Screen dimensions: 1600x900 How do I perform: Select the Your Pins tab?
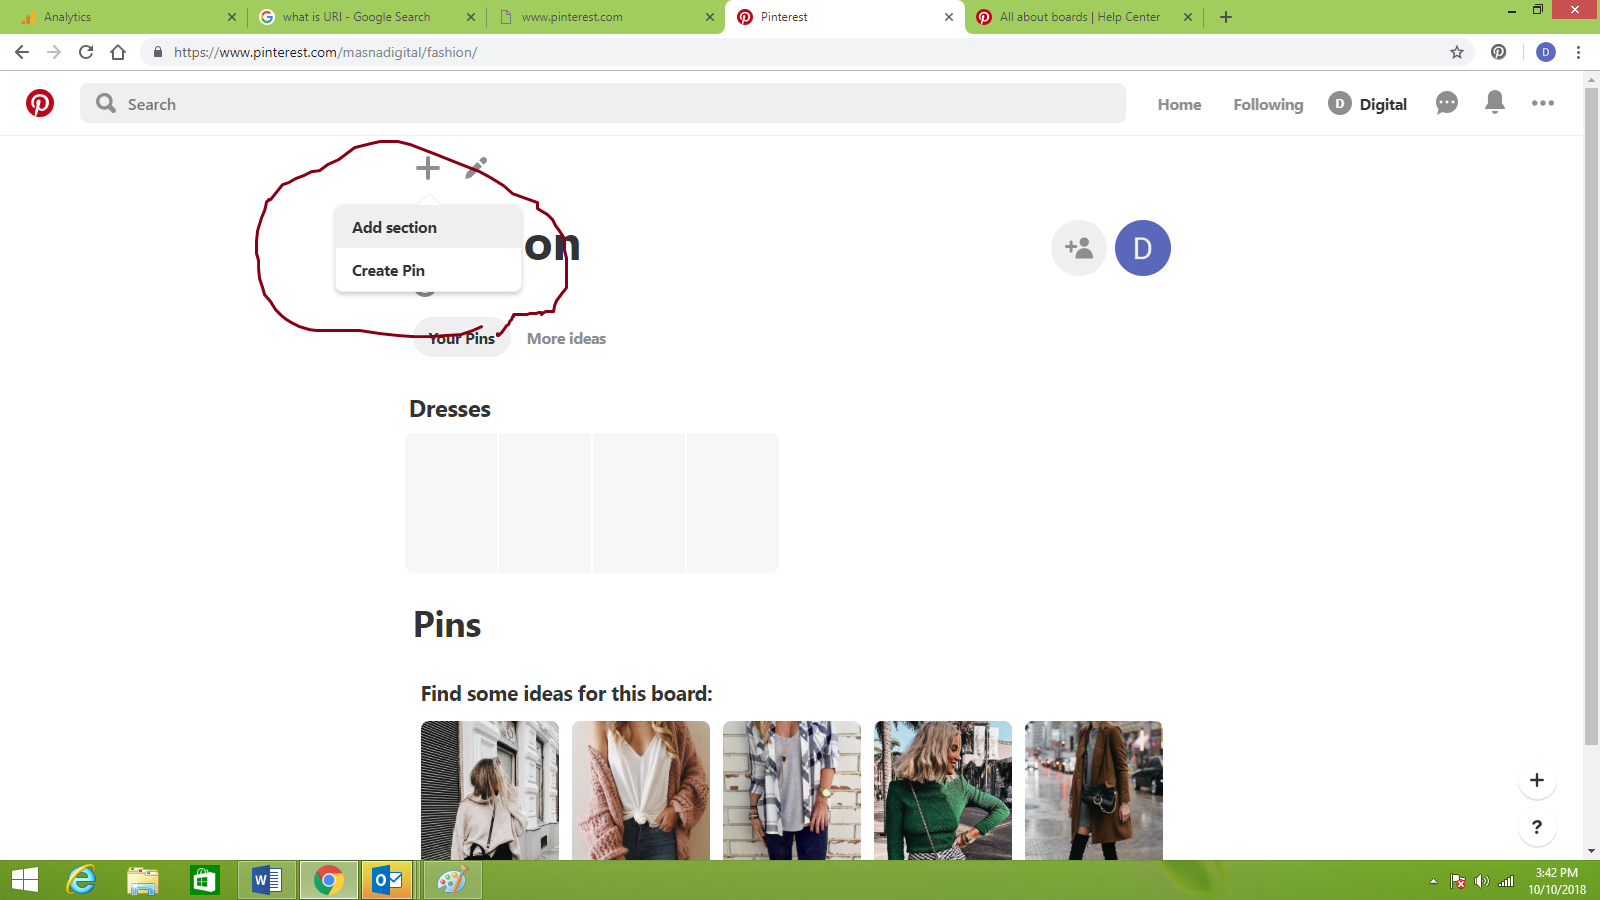tap(461, 339)
